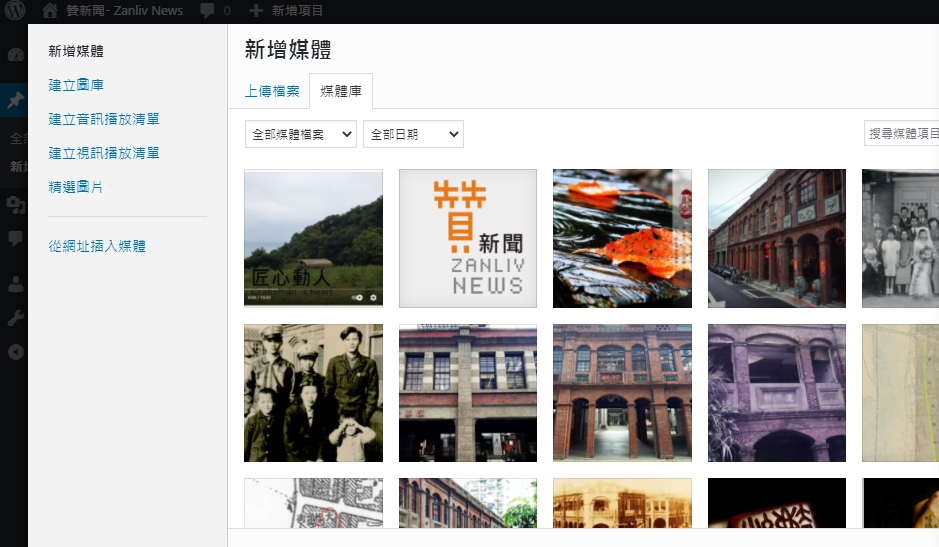Image resolution: width=939 pixels, height=547 pixels.
Task: Select the black-and-white street map thumbnail
Action: coord(313,503)
